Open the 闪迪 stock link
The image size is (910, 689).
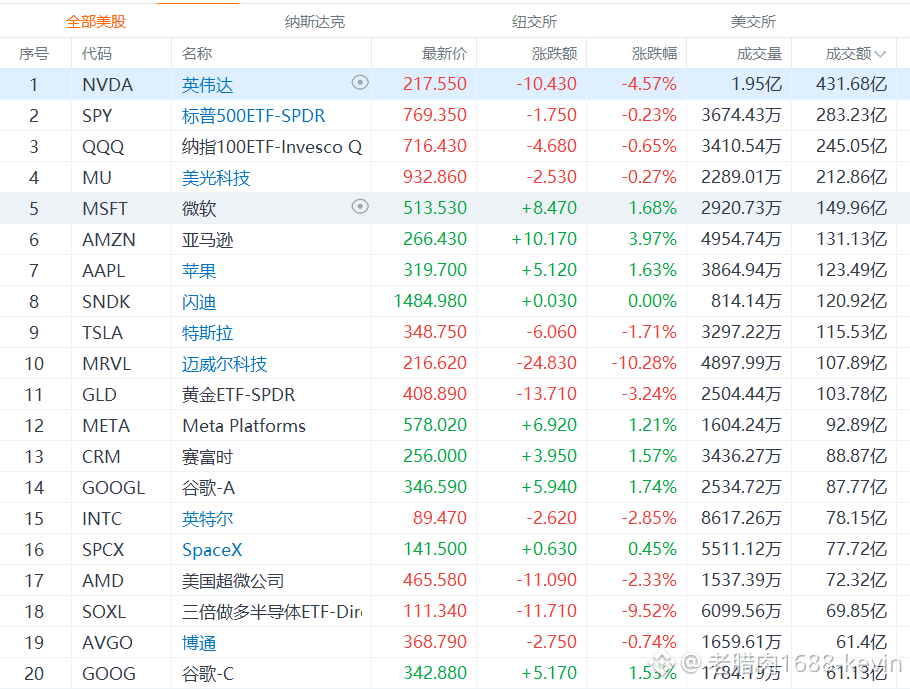point(199,302)
